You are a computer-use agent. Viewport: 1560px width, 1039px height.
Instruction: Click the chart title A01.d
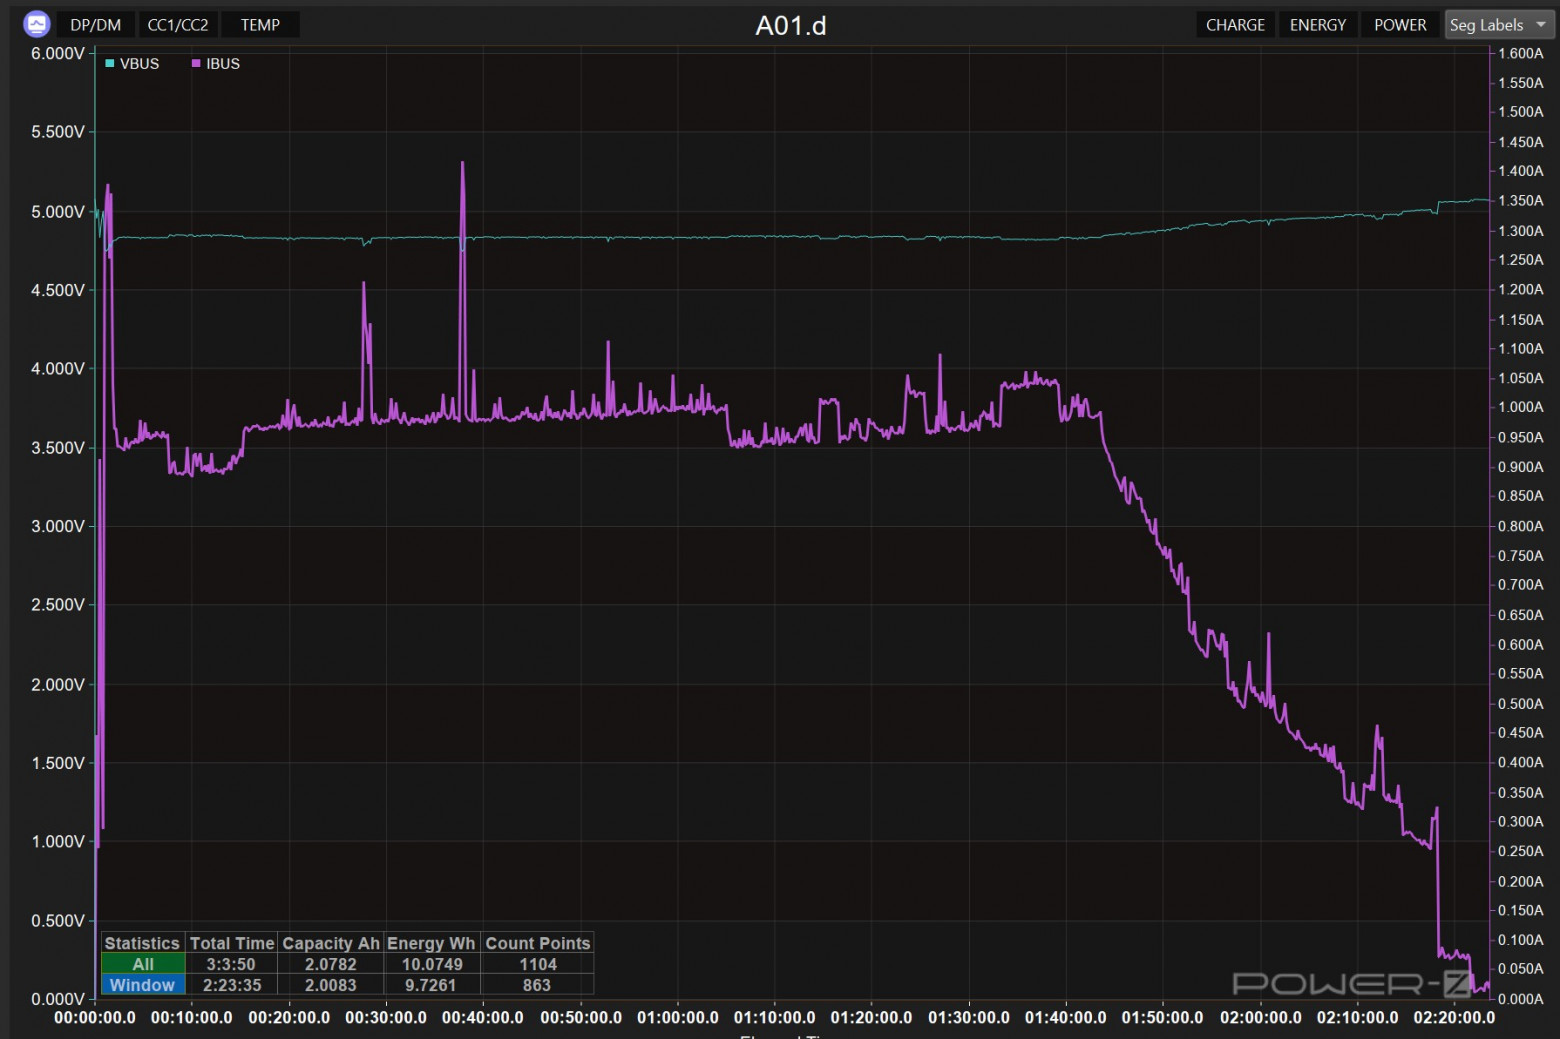click(791, 25)
